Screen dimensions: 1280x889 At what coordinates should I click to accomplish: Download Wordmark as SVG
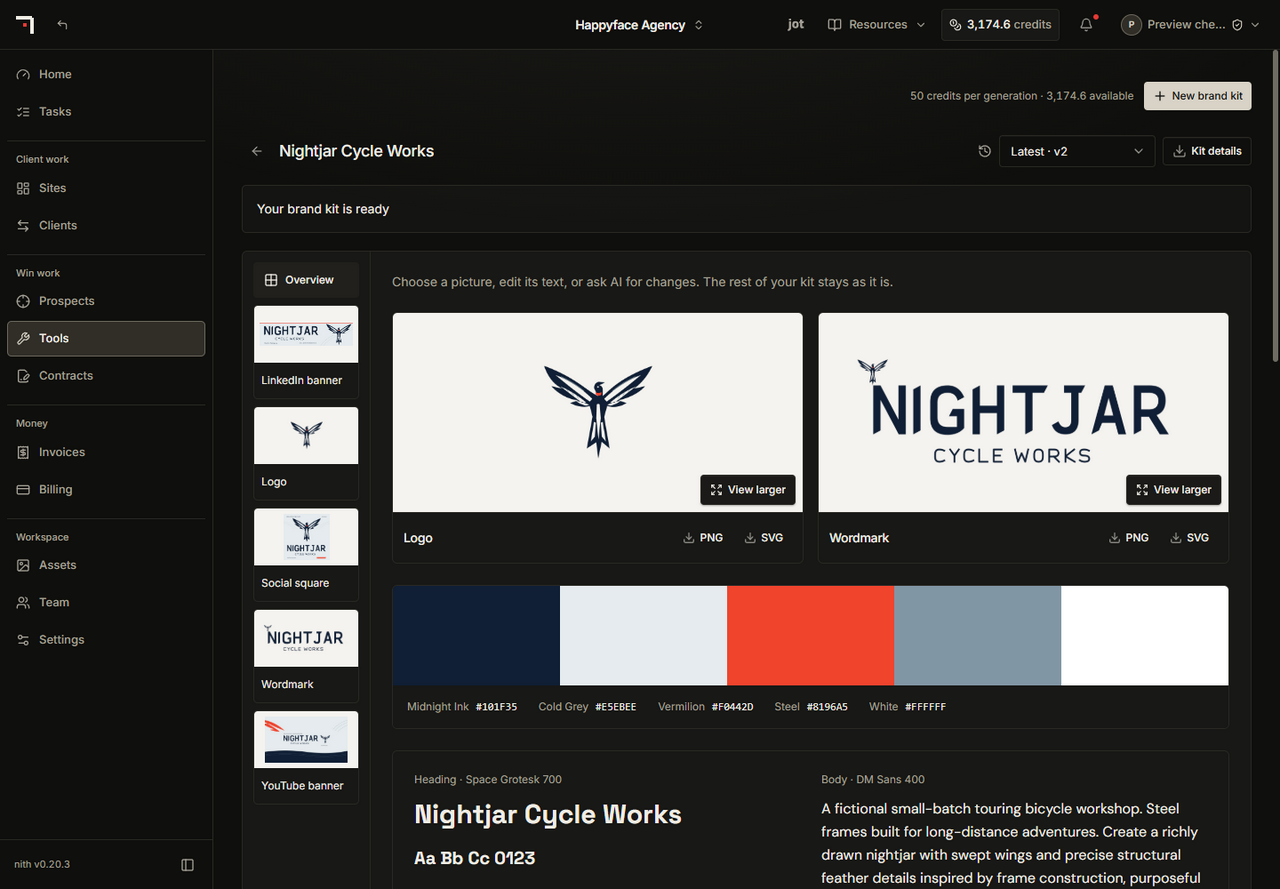(1190, 538)
